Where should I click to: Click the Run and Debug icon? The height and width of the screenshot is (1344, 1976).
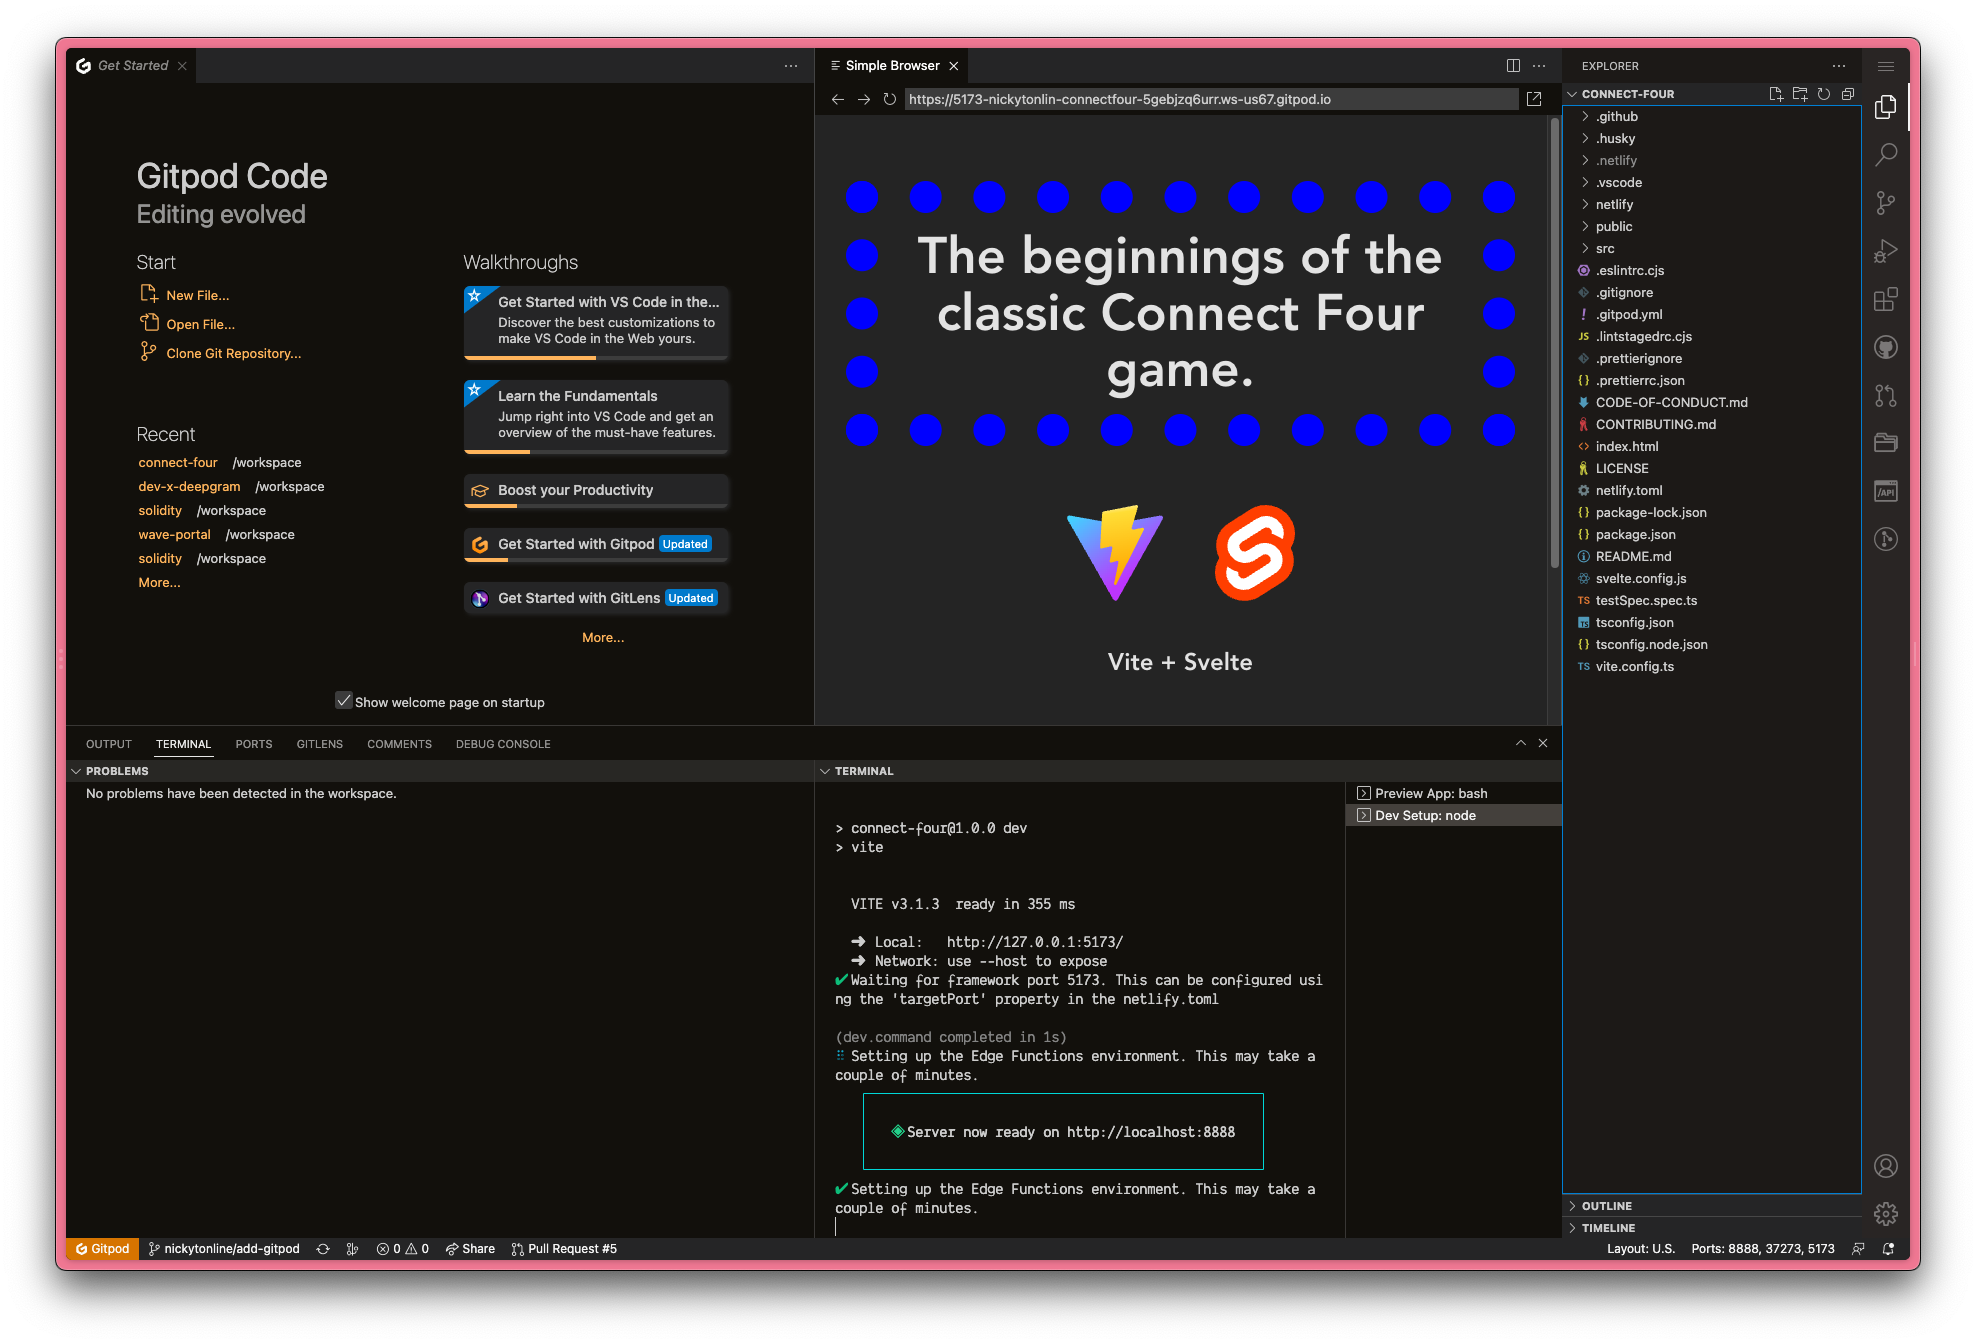[1885, 251]
